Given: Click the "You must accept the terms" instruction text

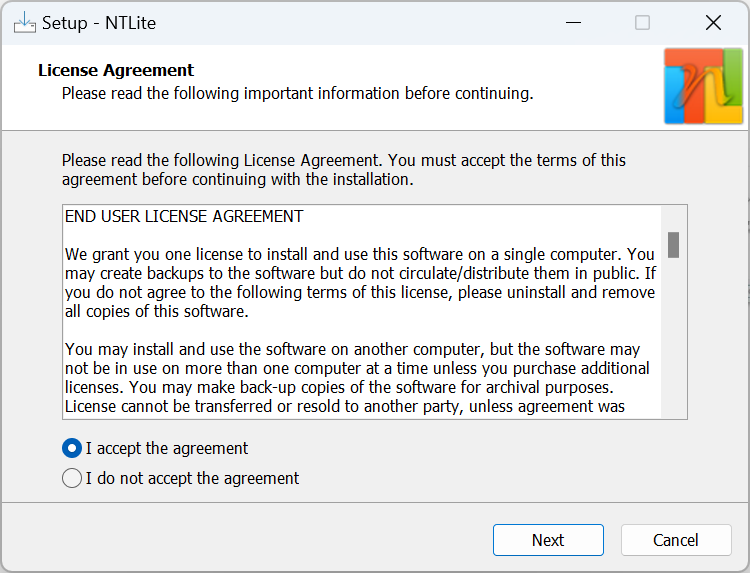Looking at the screenshot, I should pos(506,160).
